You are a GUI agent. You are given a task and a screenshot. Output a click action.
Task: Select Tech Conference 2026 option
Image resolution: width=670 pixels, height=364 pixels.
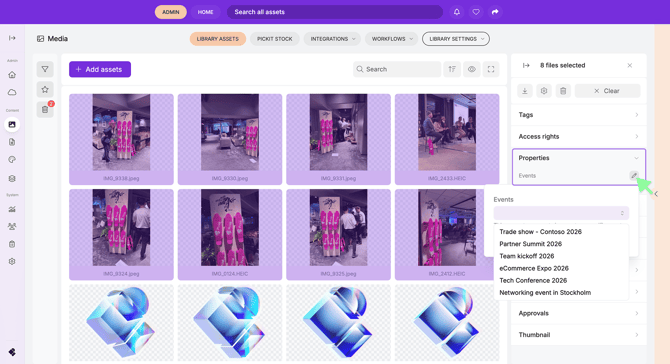coord(561,280)
